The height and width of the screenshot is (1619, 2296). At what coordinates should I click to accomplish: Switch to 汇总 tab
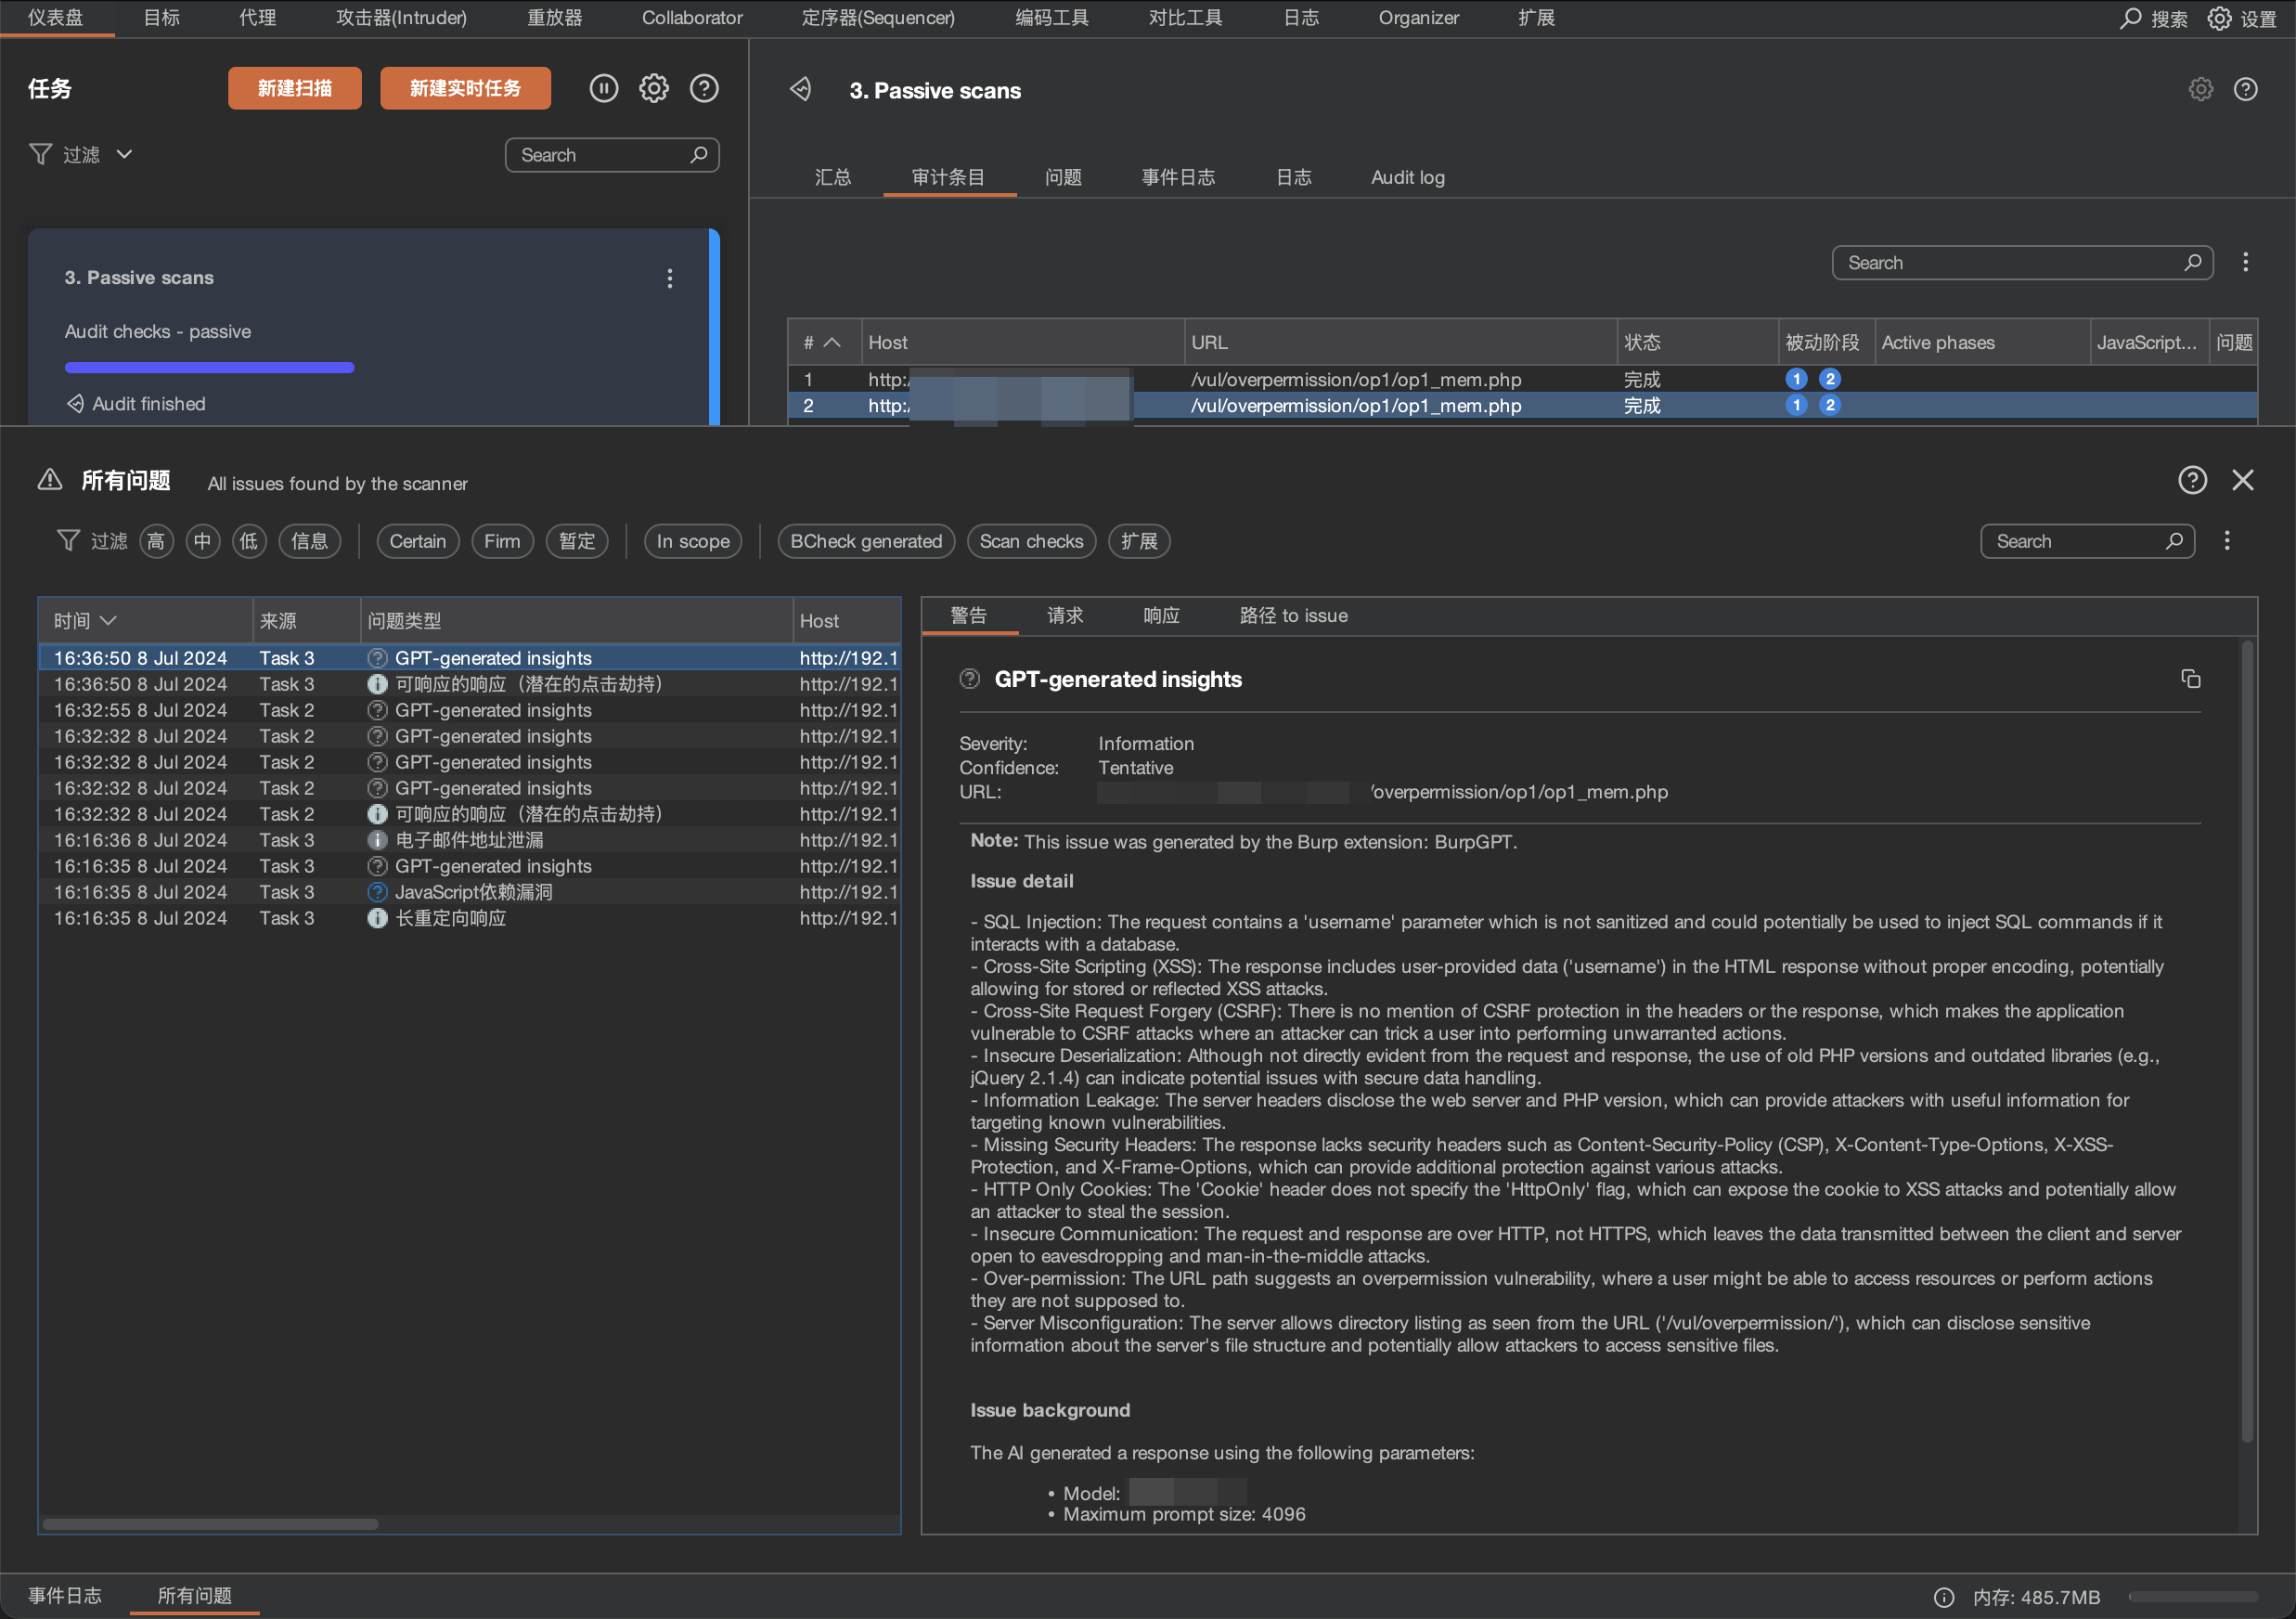(x=833, y=178)
